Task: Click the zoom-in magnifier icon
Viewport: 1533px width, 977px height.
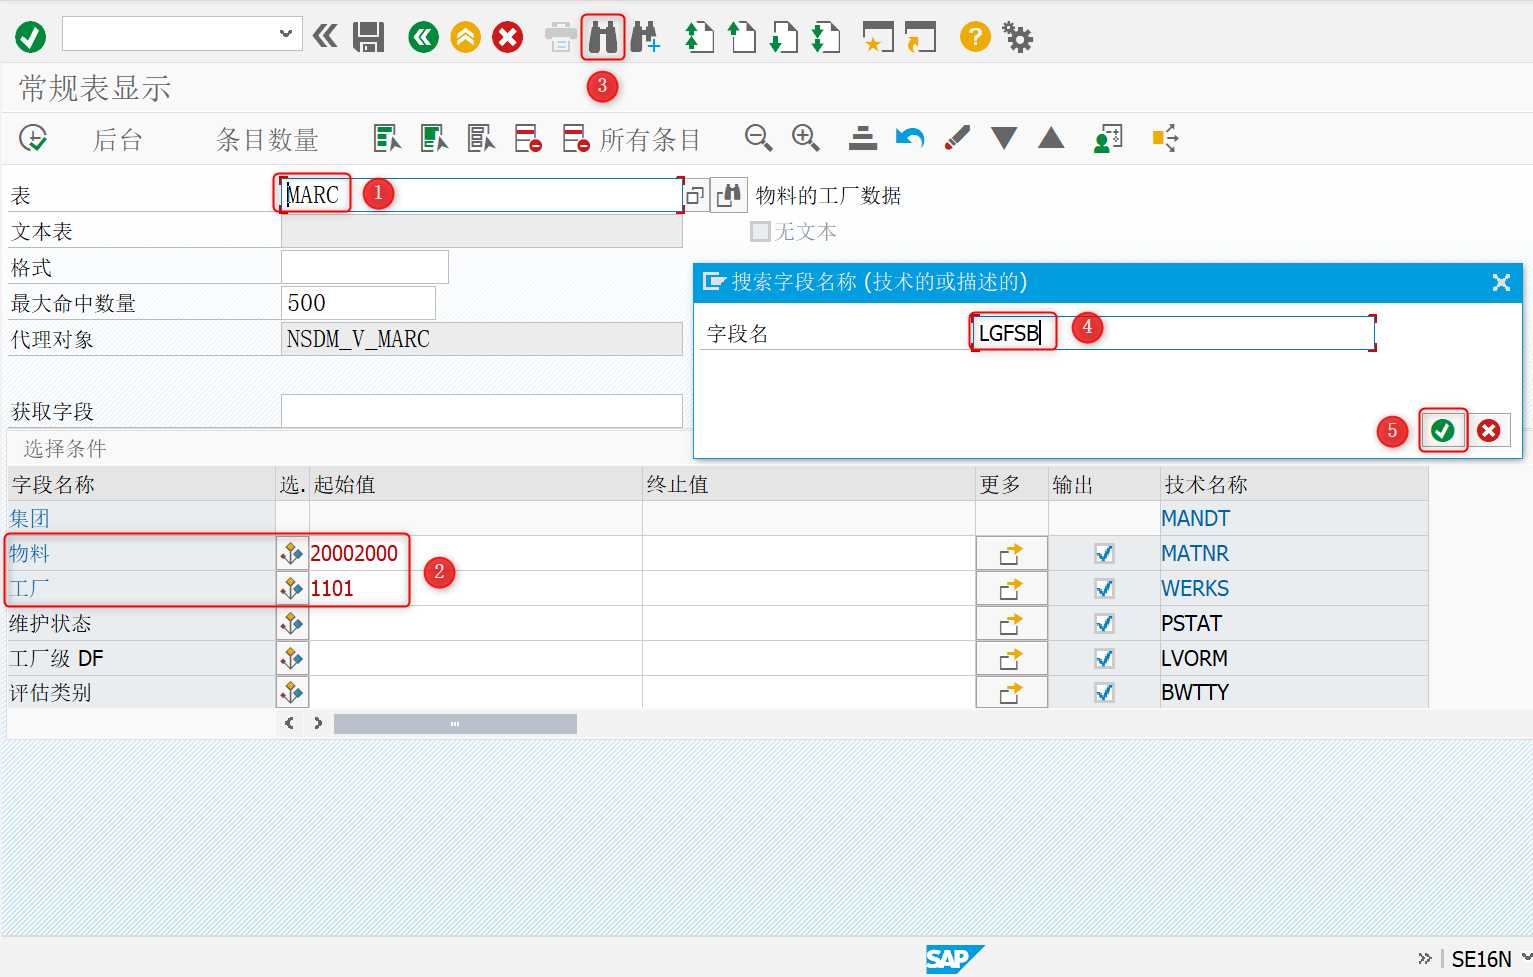Action: (x=806, y=138)
